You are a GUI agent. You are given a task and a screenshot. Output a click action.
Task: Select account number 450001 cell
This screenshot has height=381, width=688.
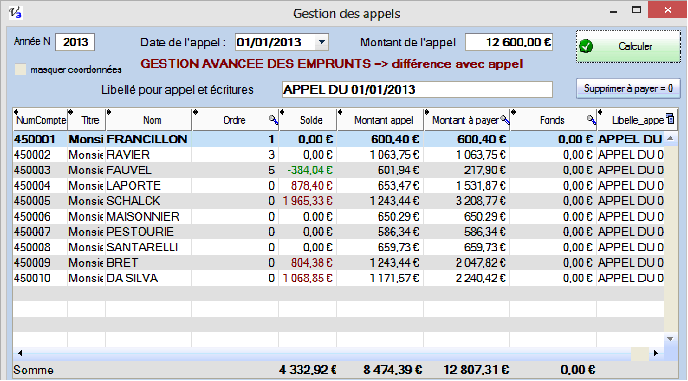click(x=40, y=139)
